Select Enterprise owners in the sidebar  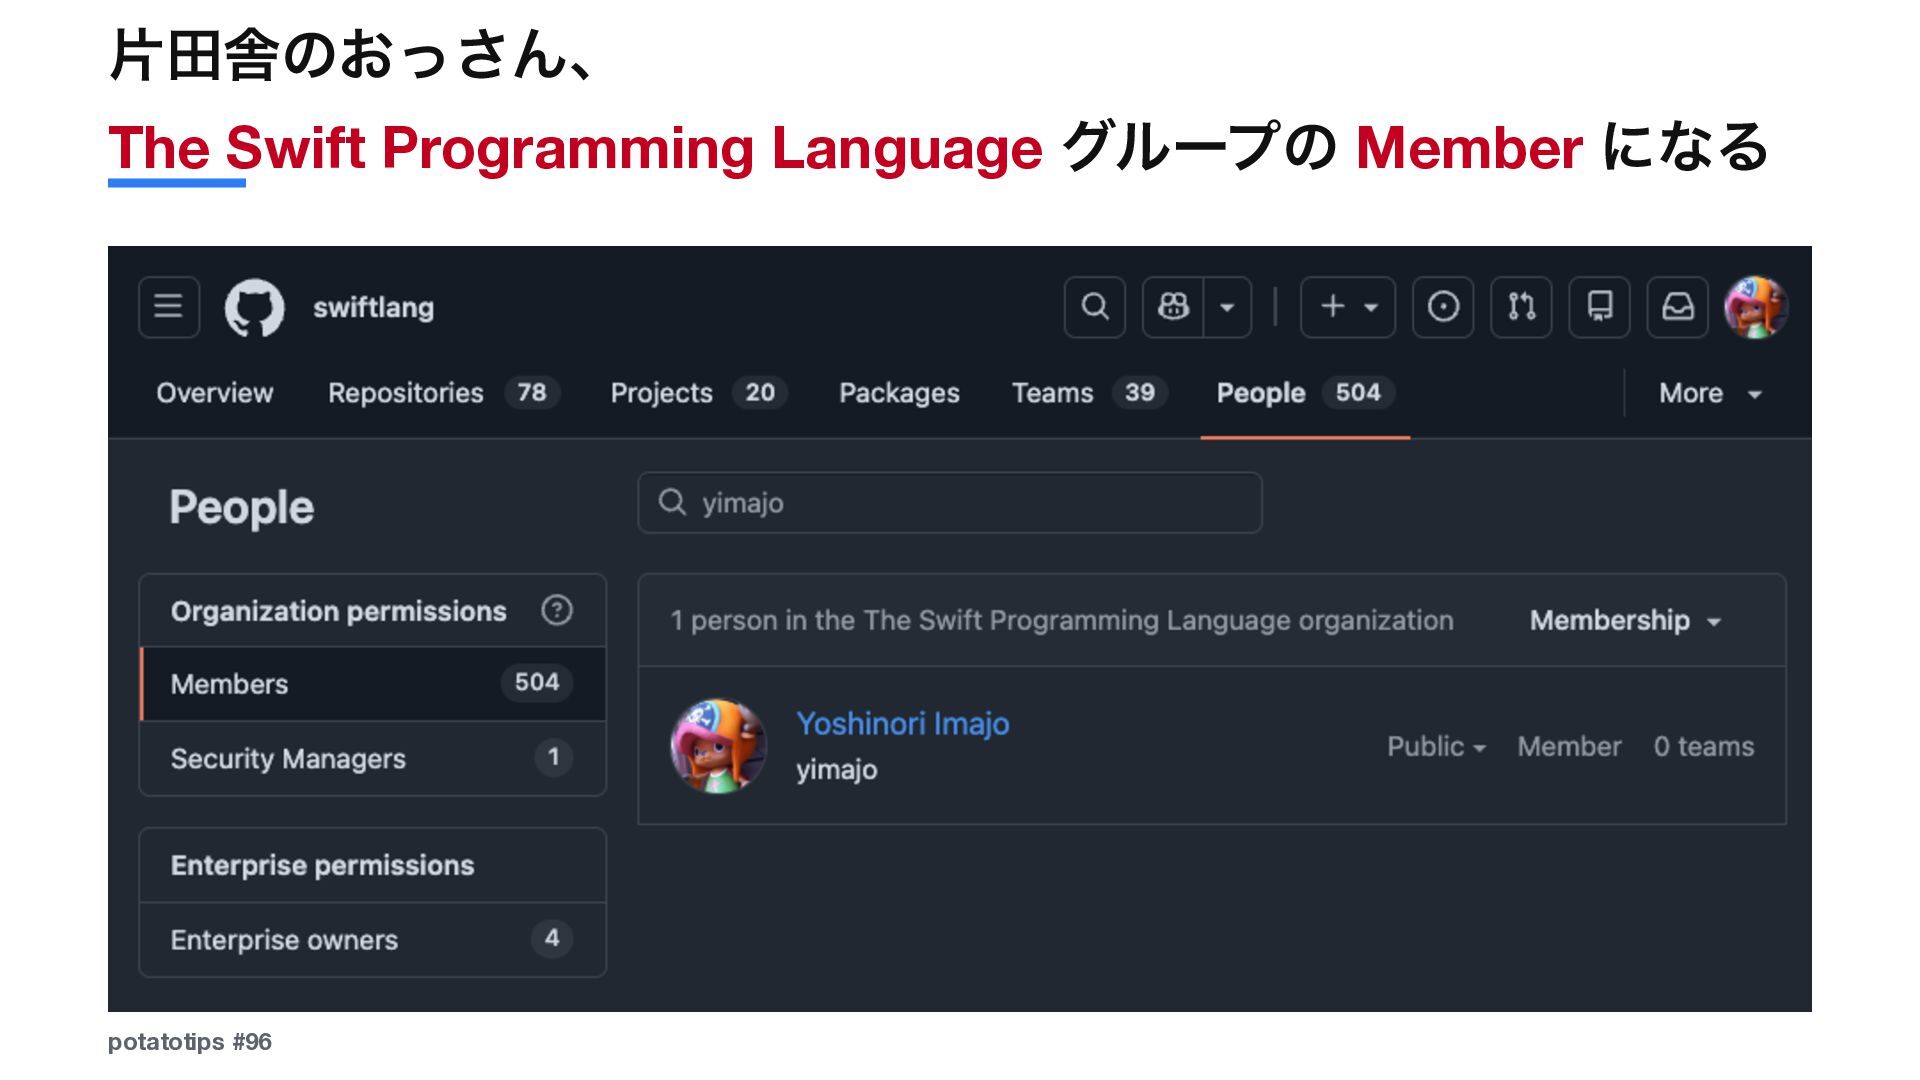point(373,940)
